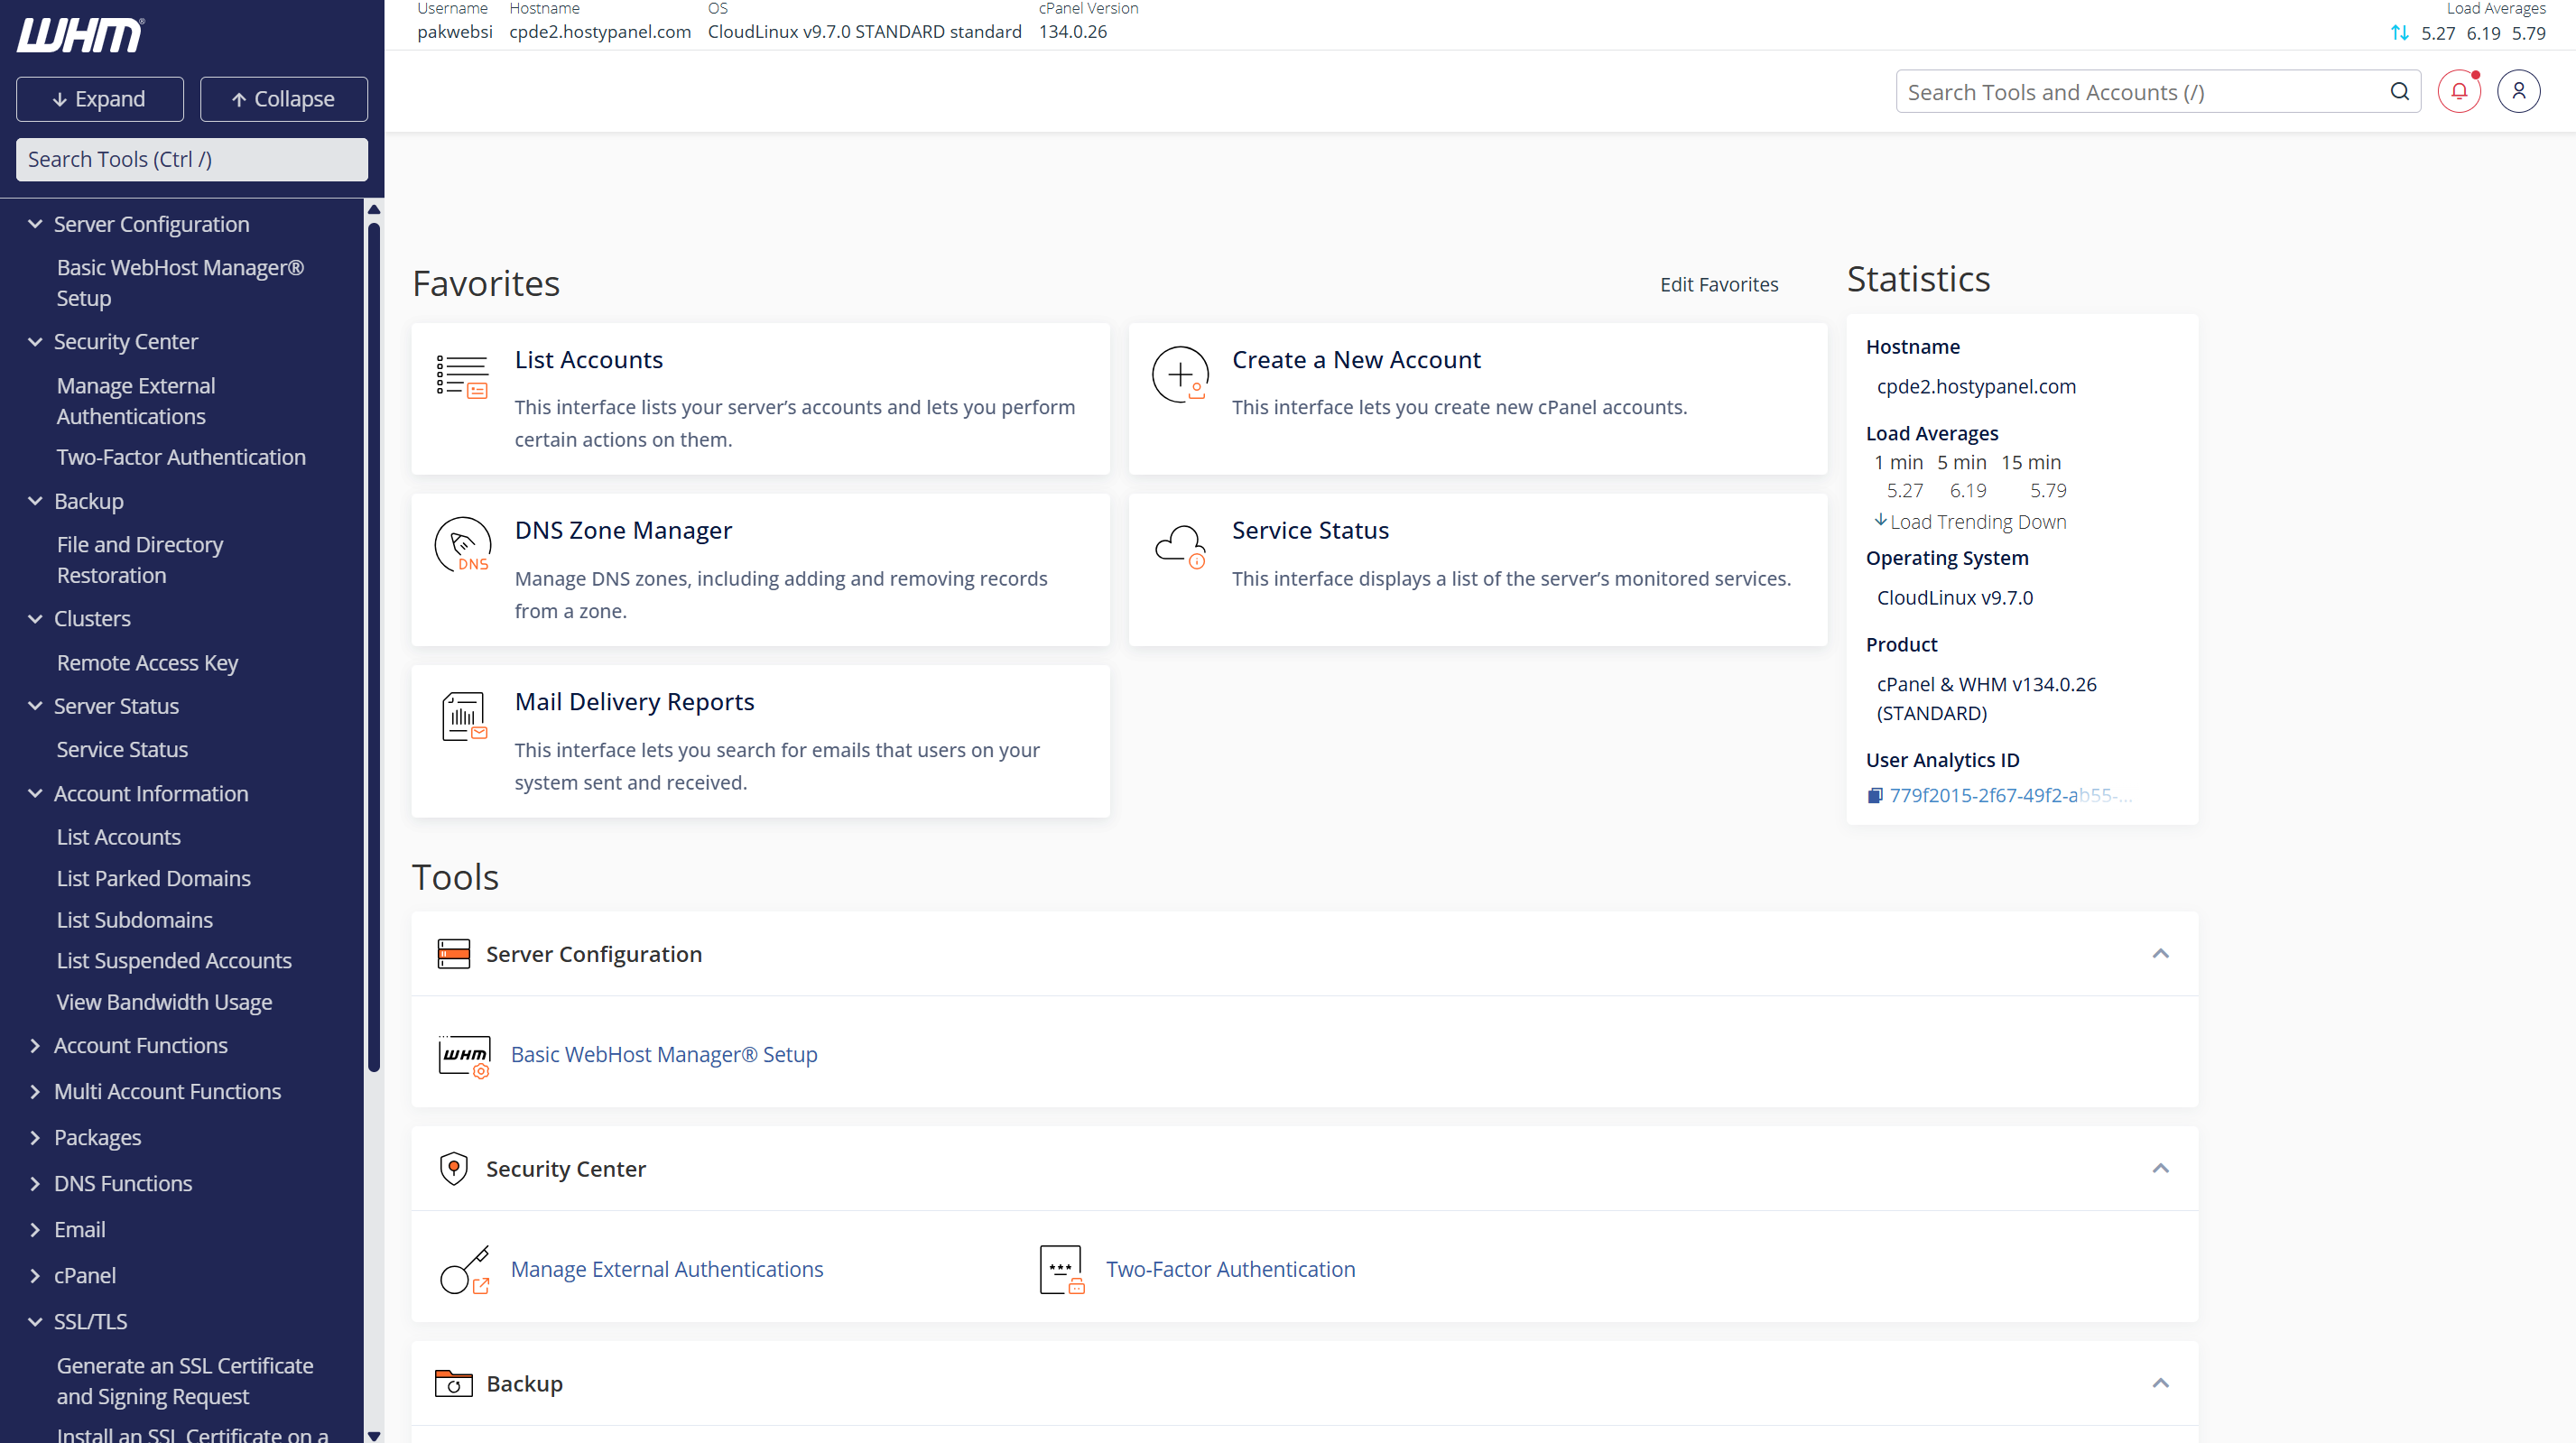This screenshot has width=2576, height=1443.
Task: Open View Bandwidth Usage sidebar item
Action: (x=164, y=1001)
